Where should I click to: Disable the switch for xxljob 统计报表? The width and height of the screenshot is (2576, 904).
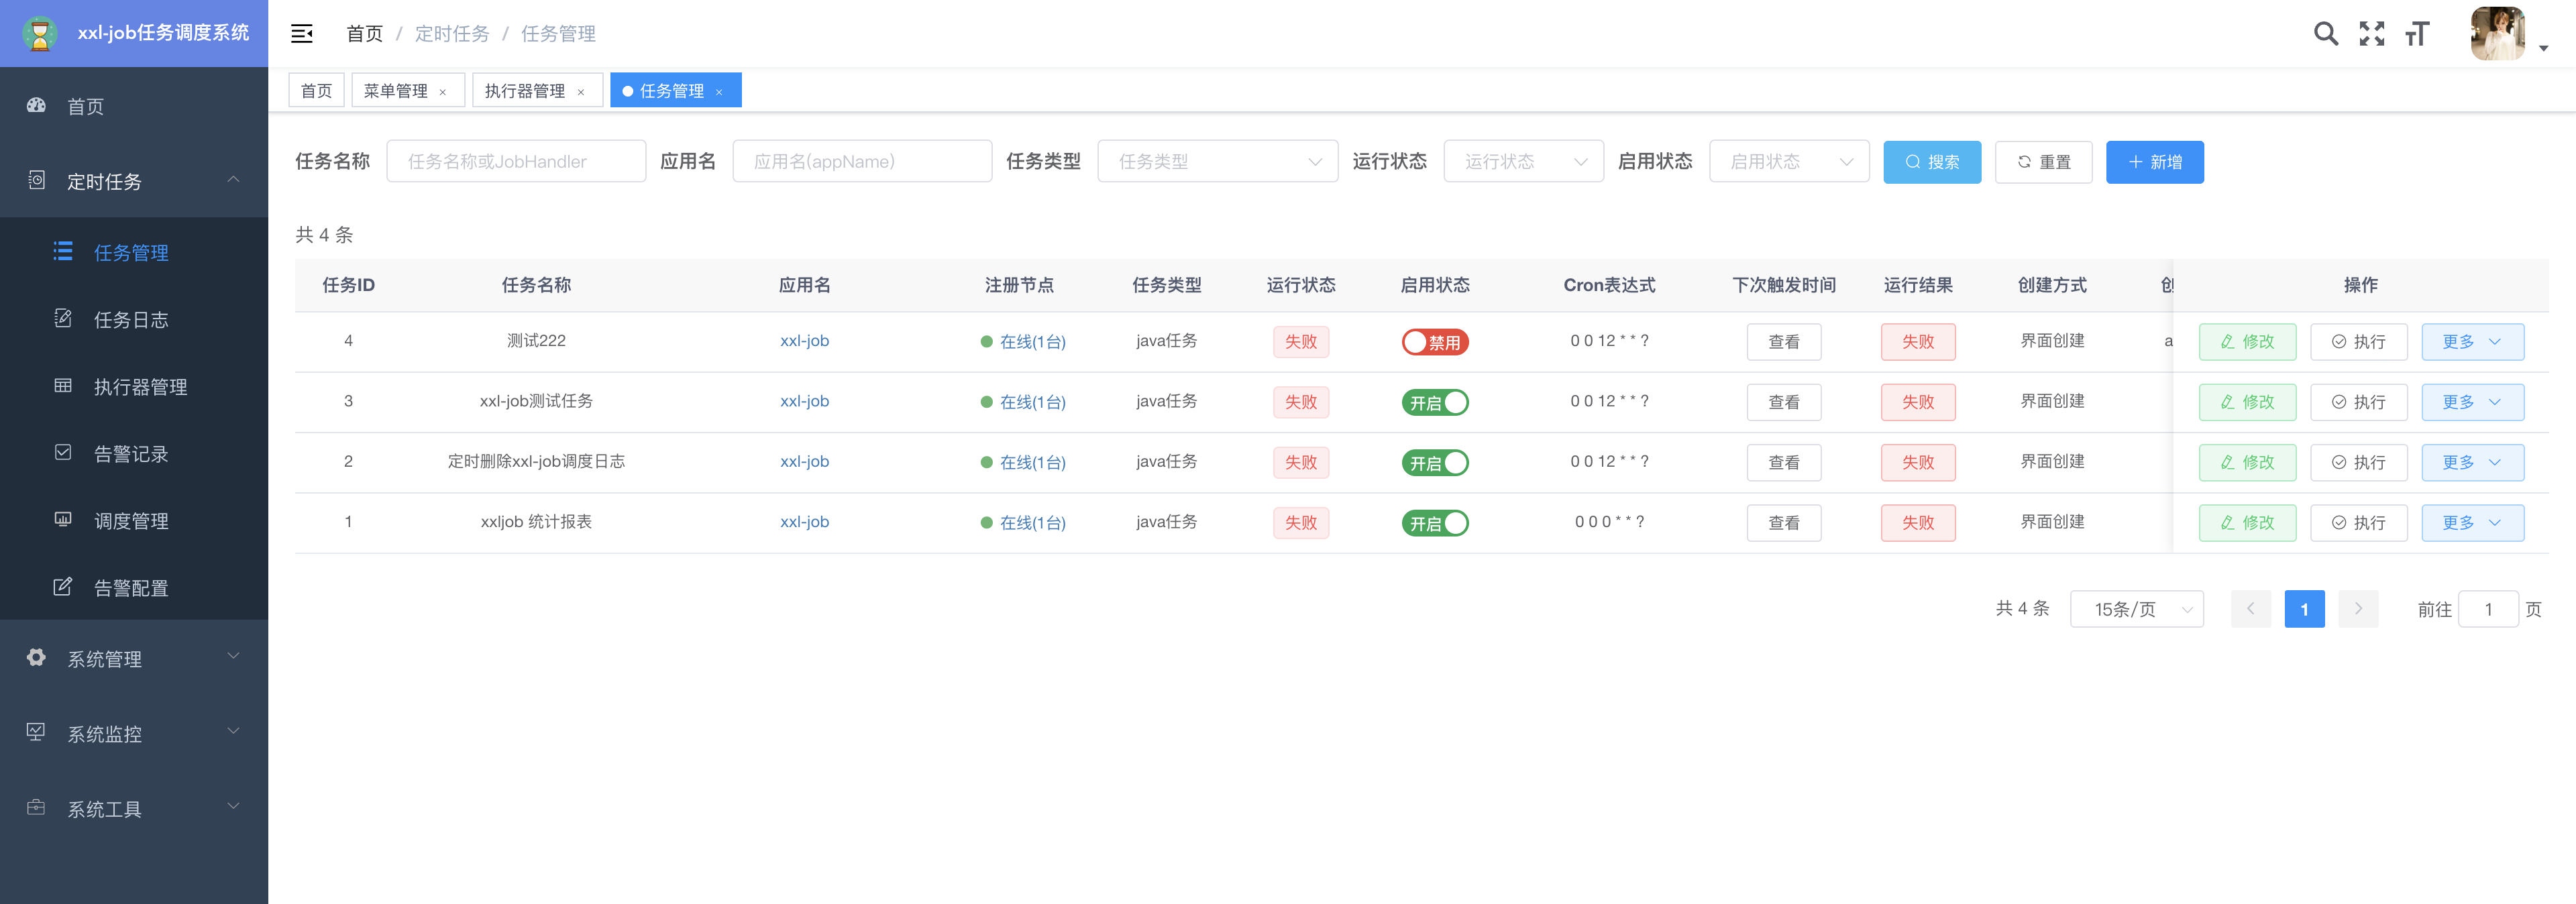[1434, 523]
